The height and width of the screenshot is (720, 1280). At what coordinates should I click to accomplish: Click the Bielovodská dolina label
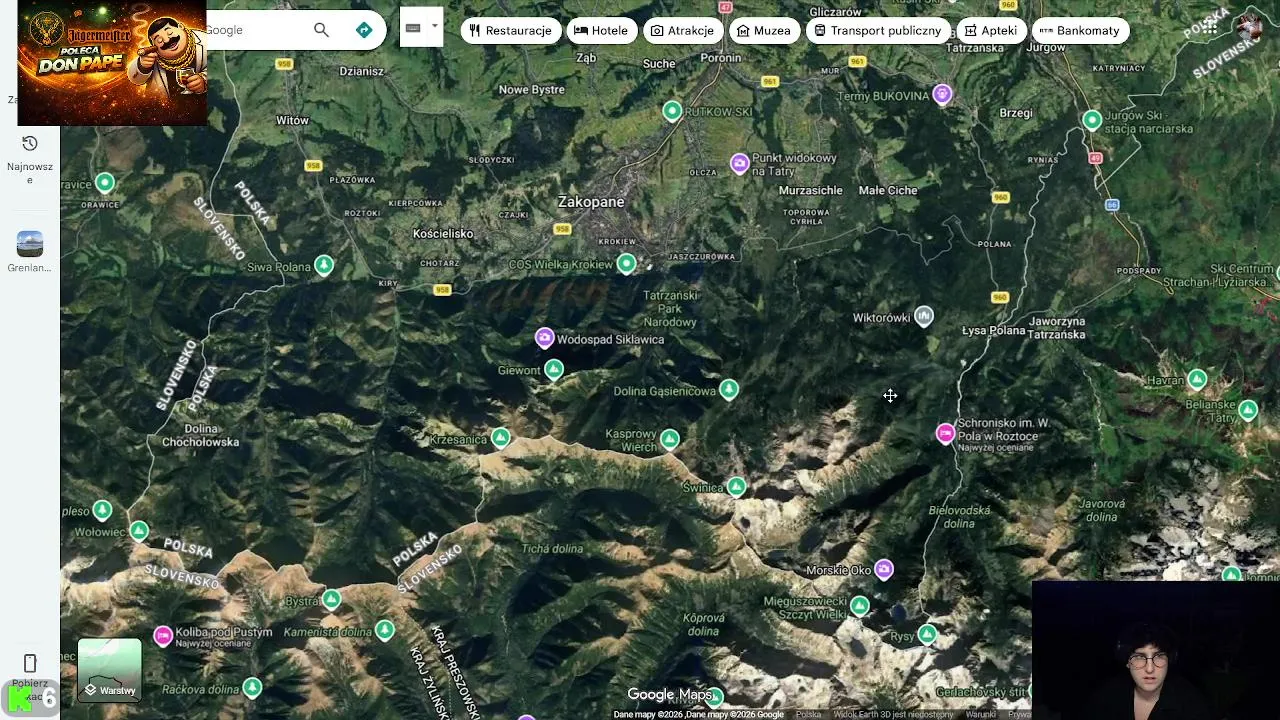[959, 517]
